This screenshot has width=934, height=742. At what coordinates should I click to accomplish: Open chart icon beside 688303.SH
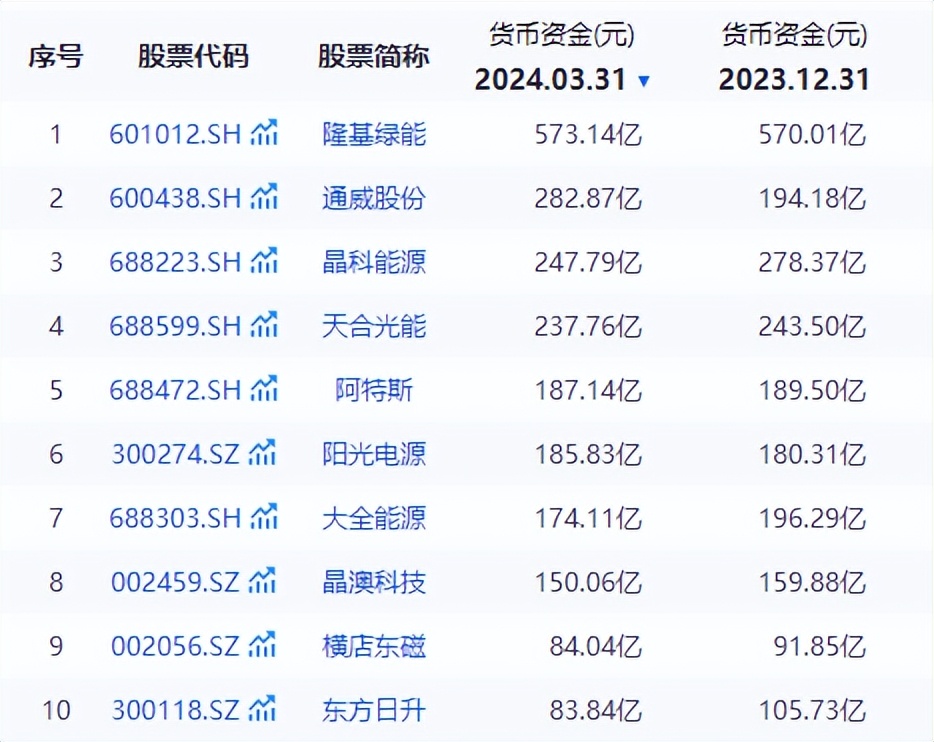pyautogui.click(x=264, y=517)
